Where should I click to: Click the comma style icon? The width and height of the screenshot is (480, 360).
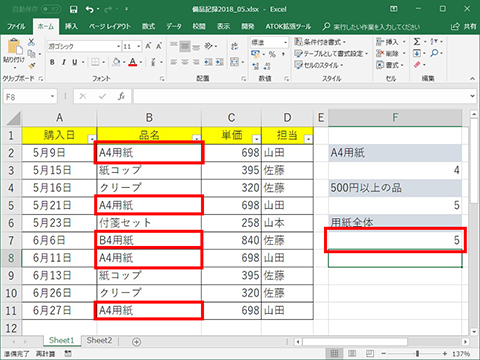(283, 54)
